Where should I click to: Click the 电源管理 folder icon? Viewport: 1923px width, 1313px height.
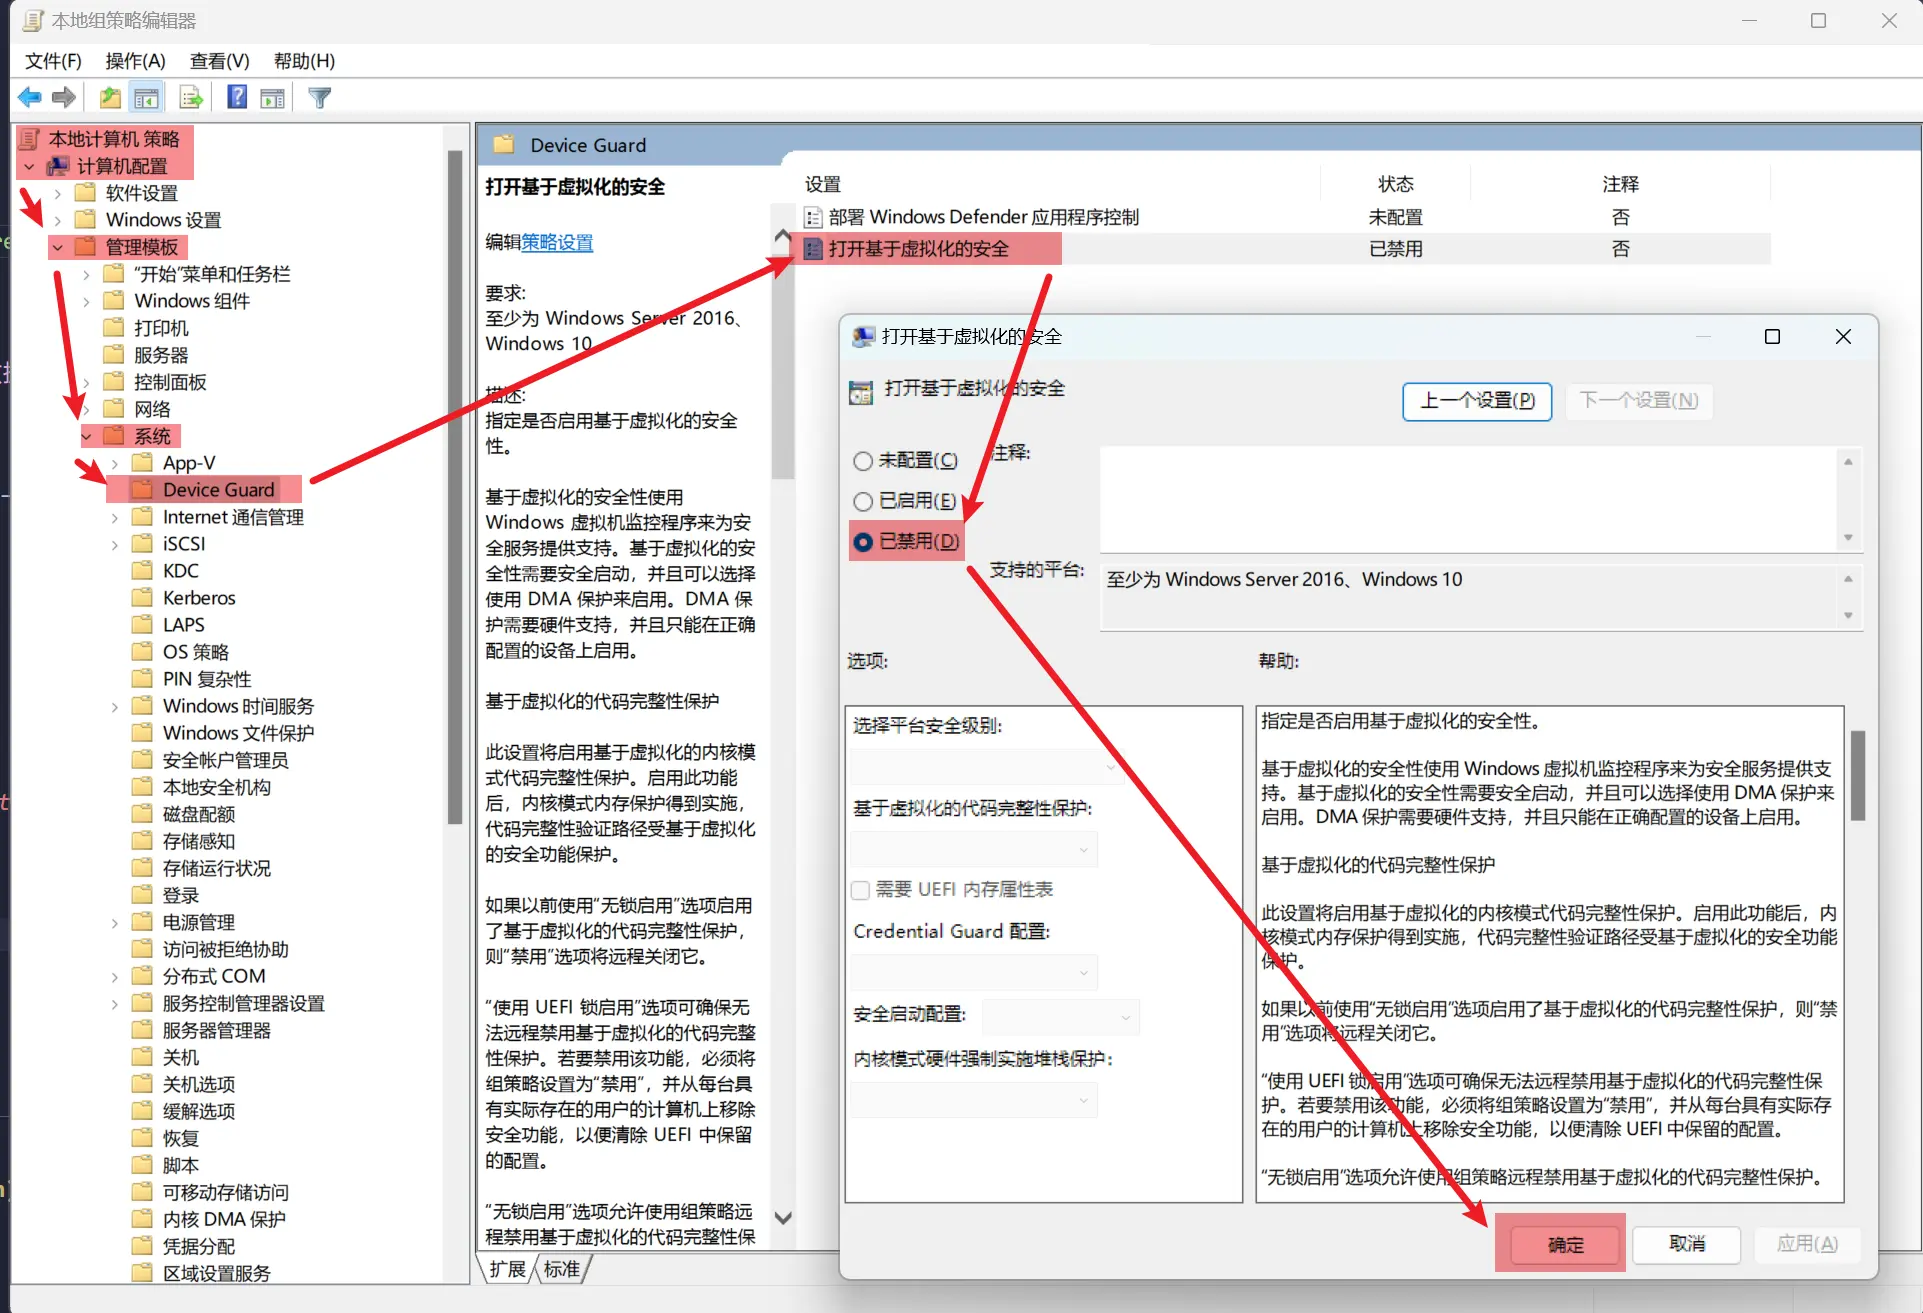pyautogui.click(x=143, y=921)
